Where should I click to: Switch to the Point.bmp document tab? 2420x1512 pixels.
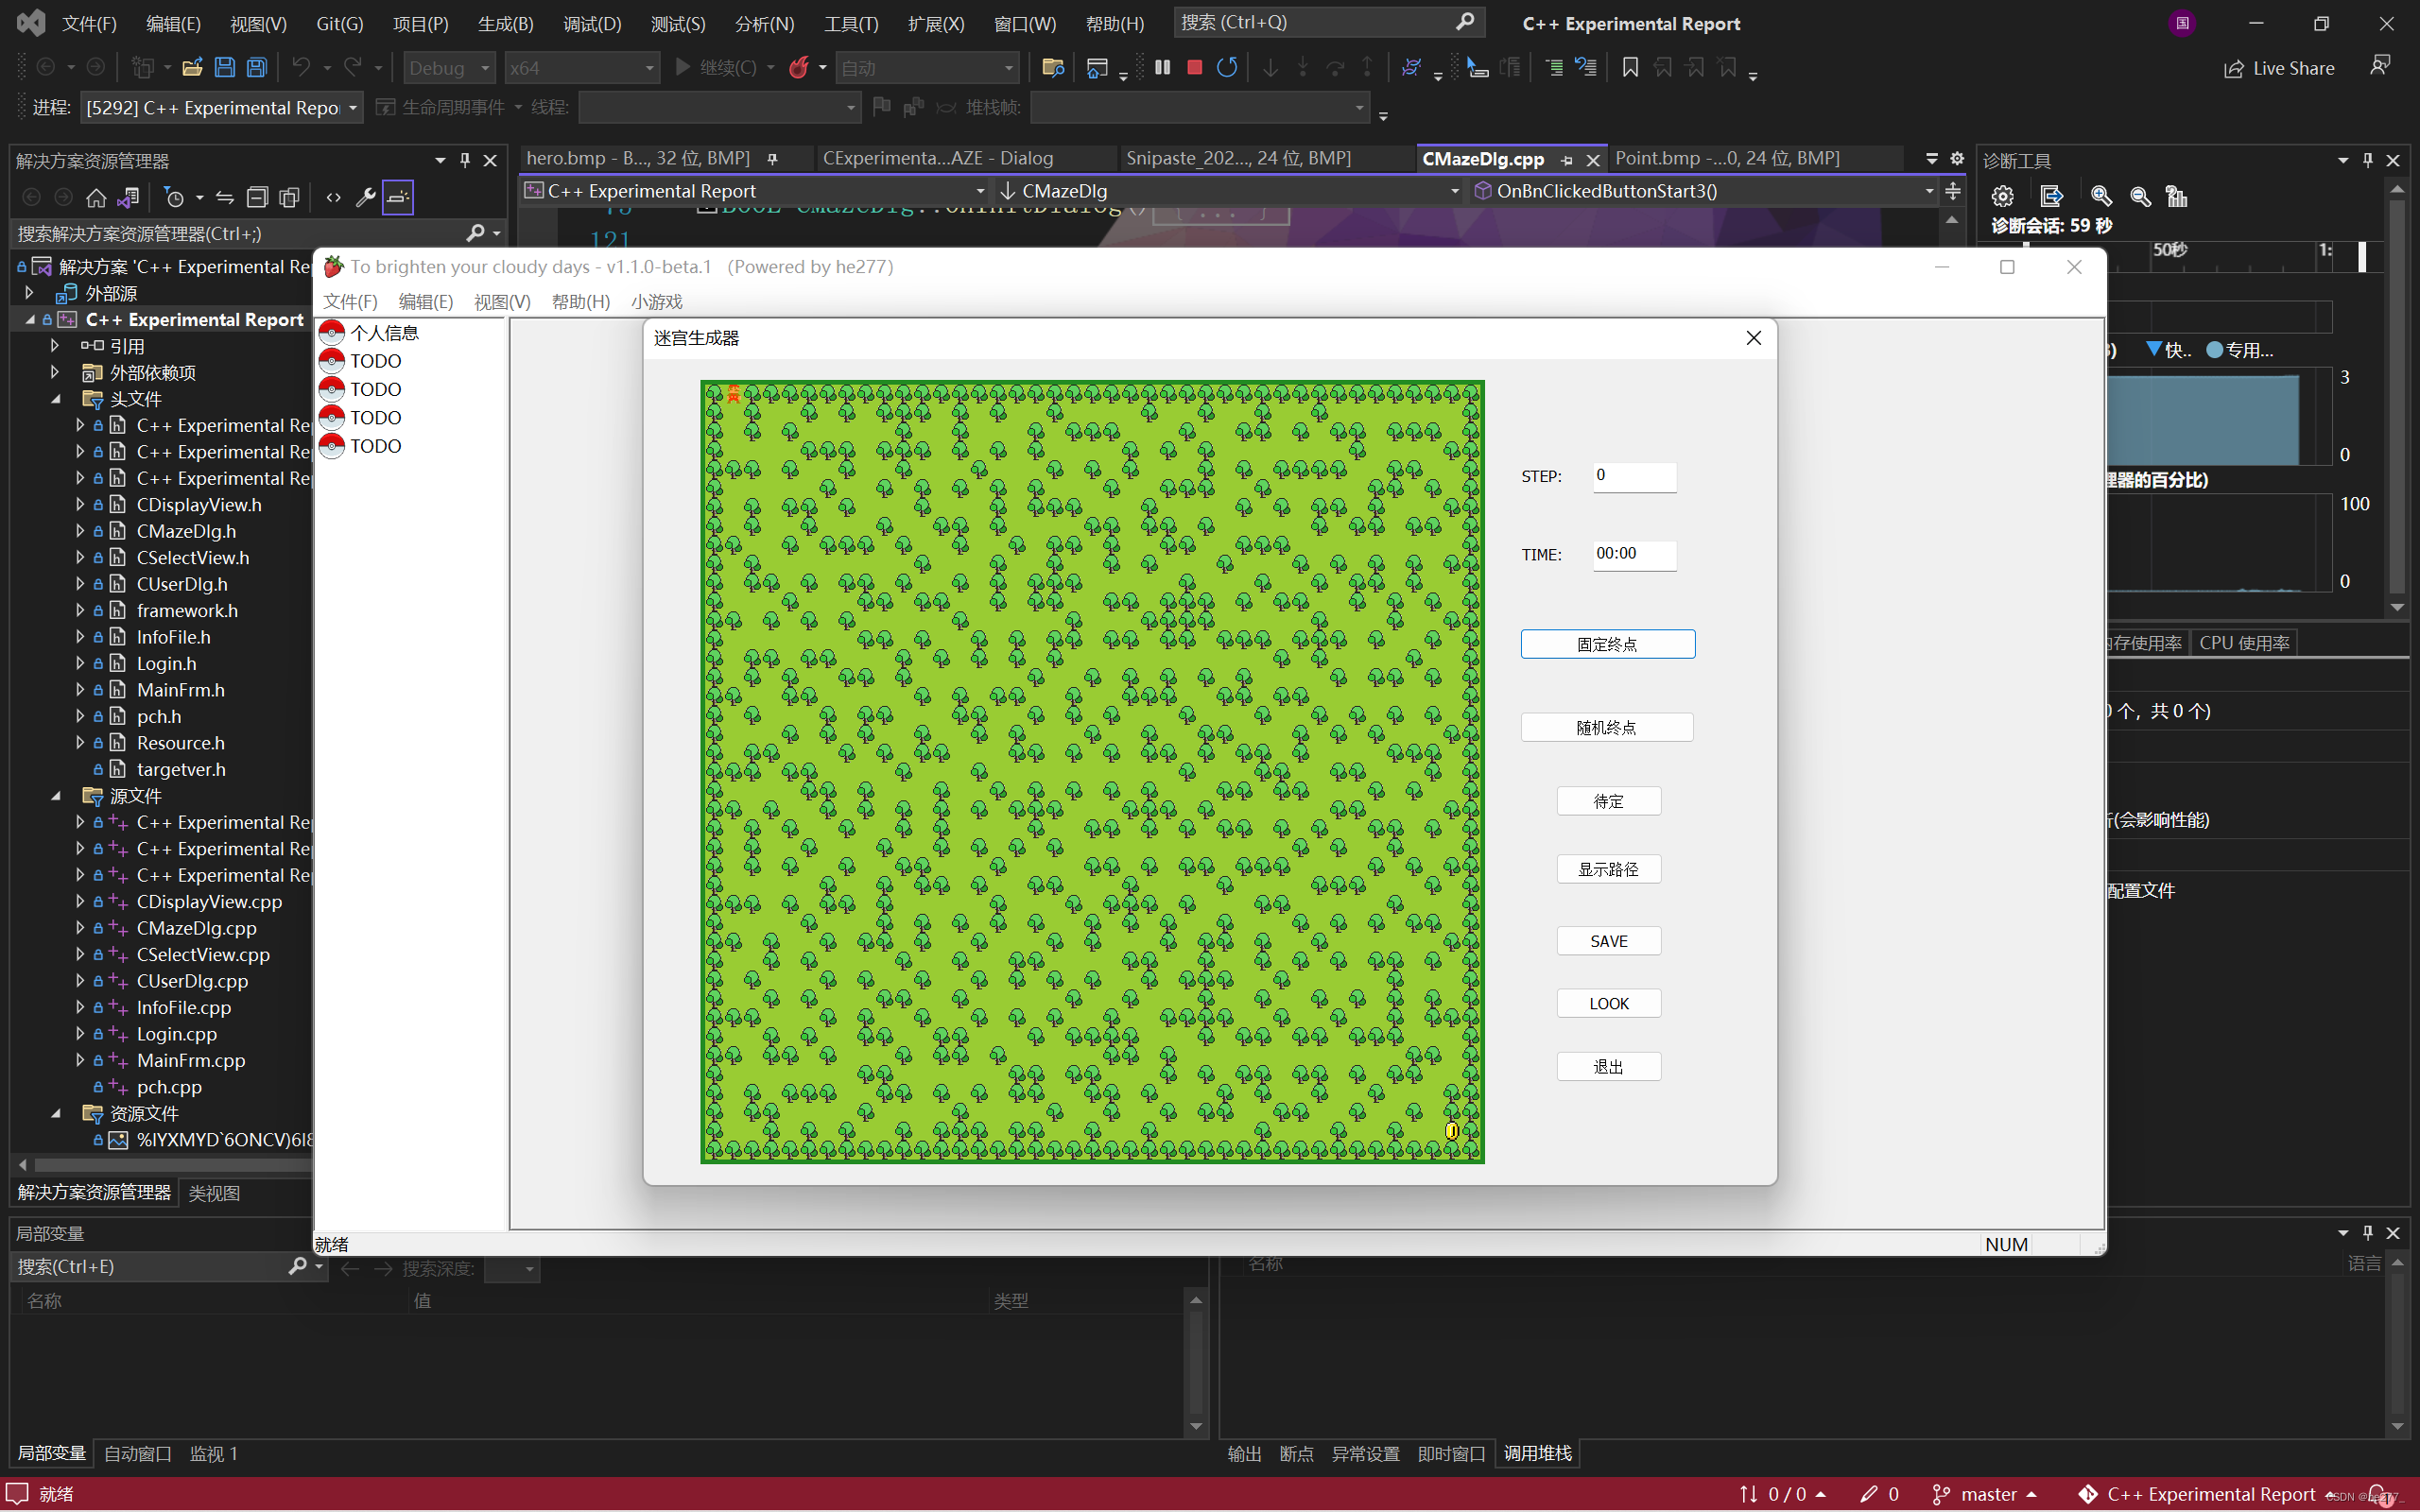tap(1727, 158)
